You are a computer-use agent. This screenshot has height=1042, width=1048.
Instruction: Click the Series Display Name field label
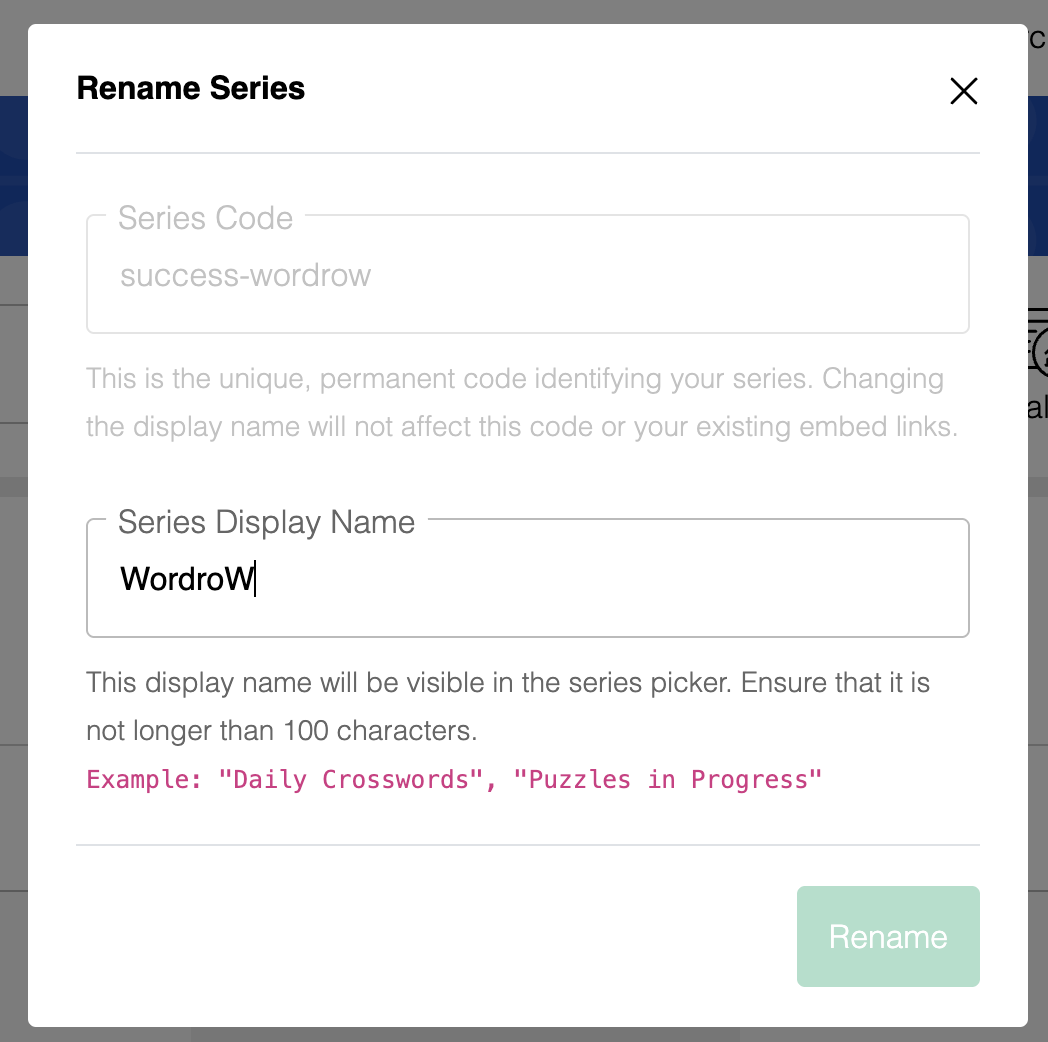click(266, 521)
